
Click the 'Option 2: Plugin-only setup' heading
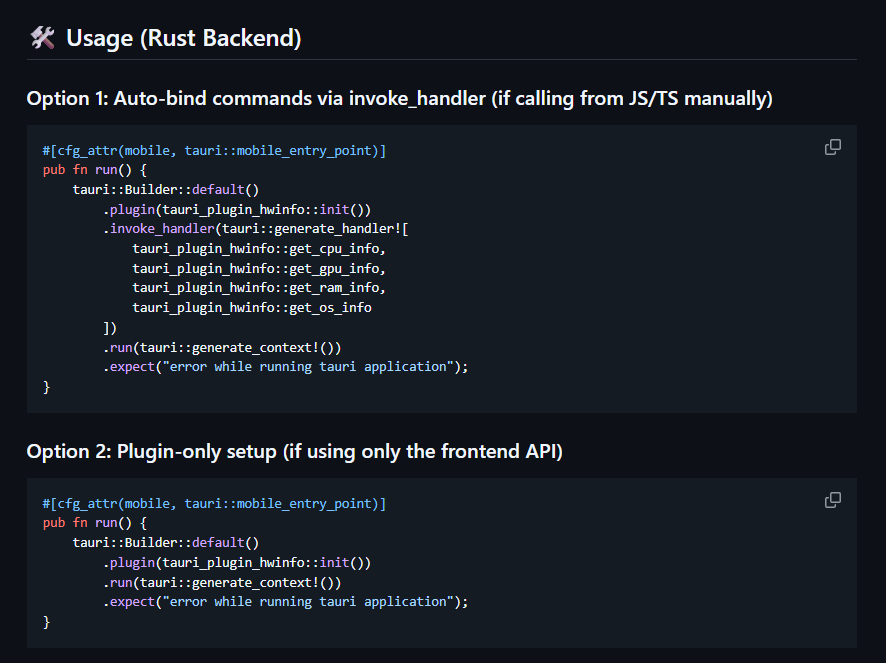tap(294, 452)
